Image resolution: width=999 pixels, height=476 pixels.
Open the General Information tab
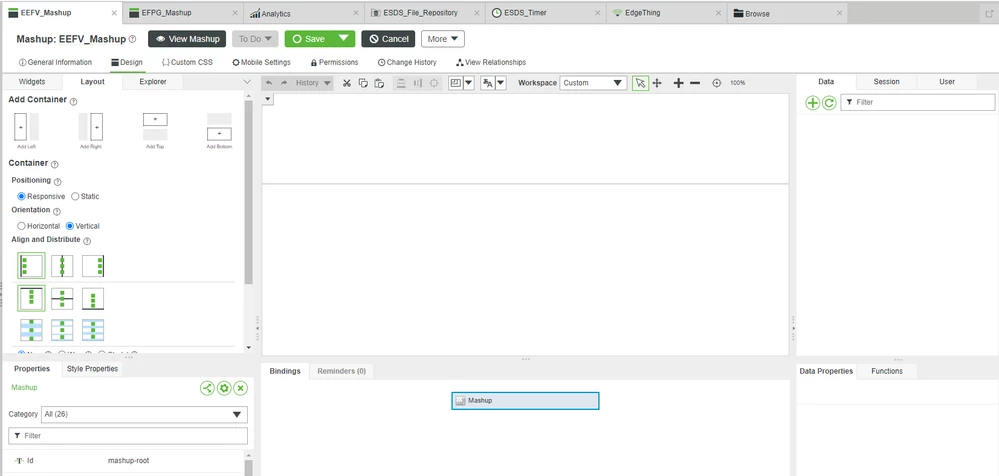(55, 62)
